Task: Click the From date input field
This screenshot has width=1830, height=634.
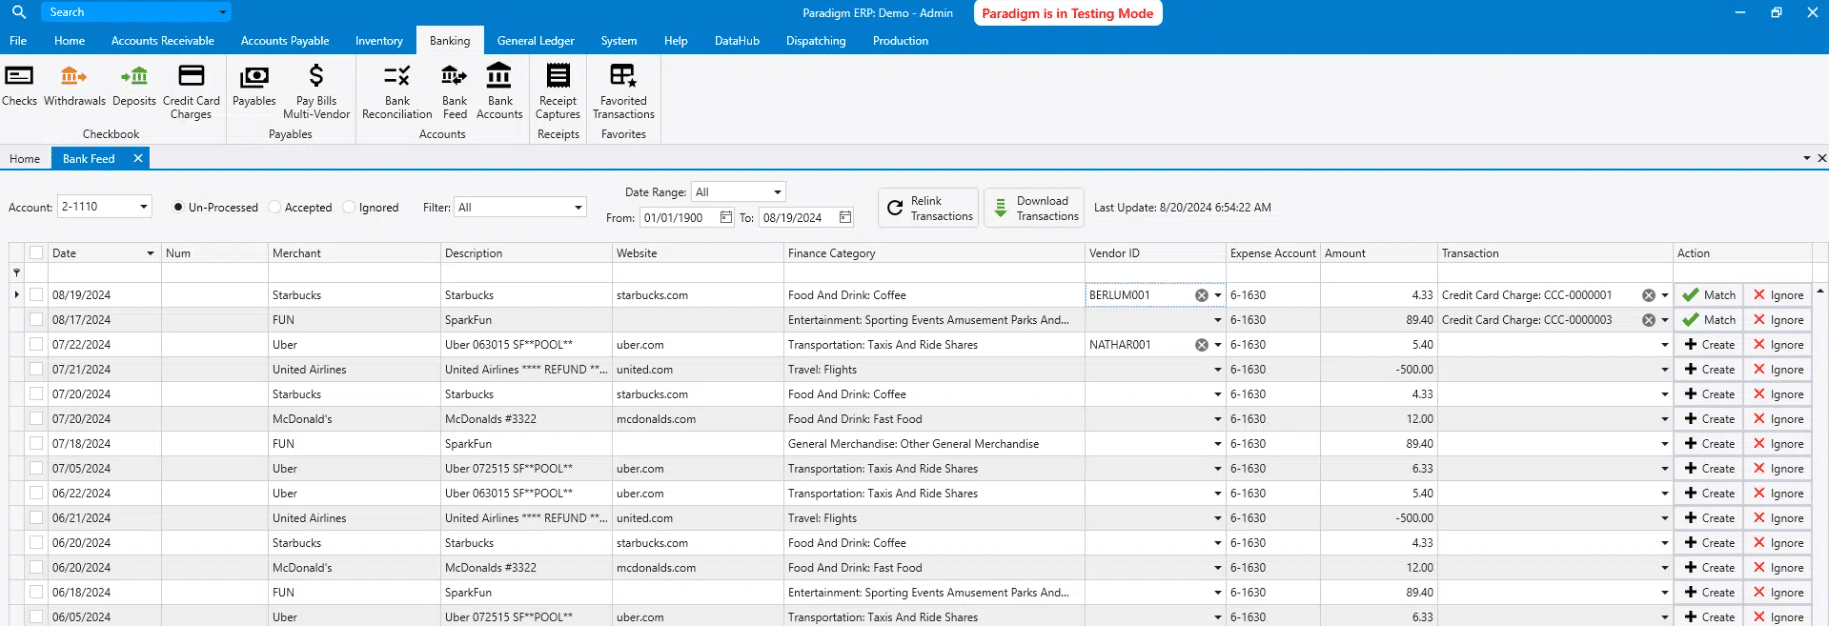Action: pos(678,218)
